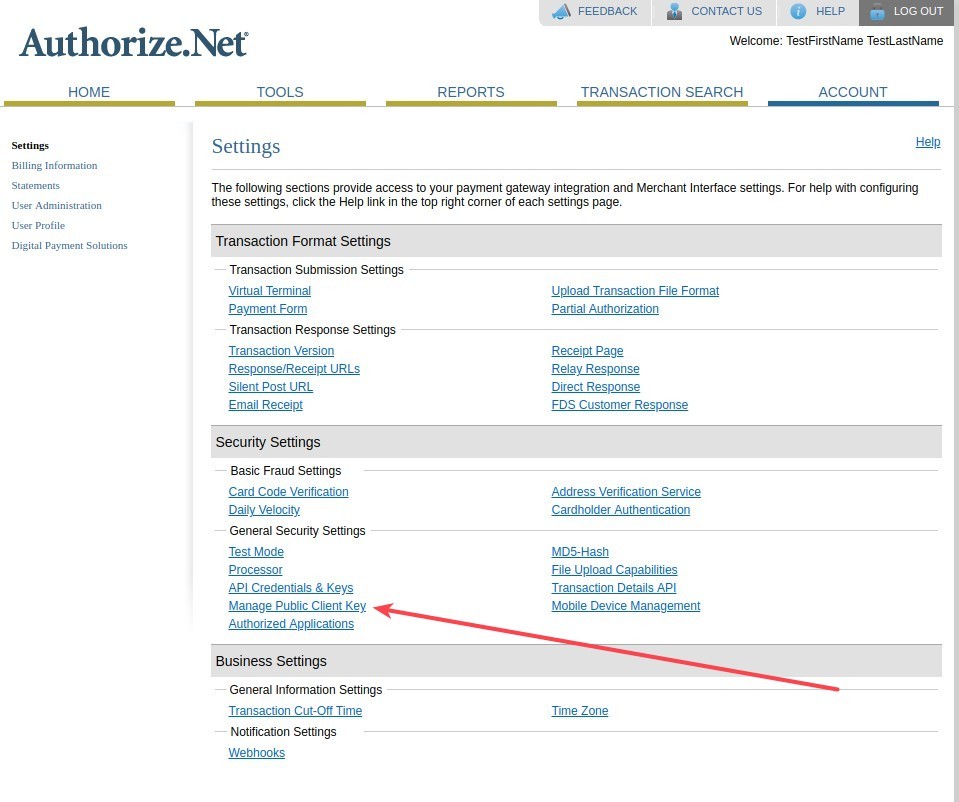Open HELP in the top bar
The image size is (959, 802).
(830, 11)
